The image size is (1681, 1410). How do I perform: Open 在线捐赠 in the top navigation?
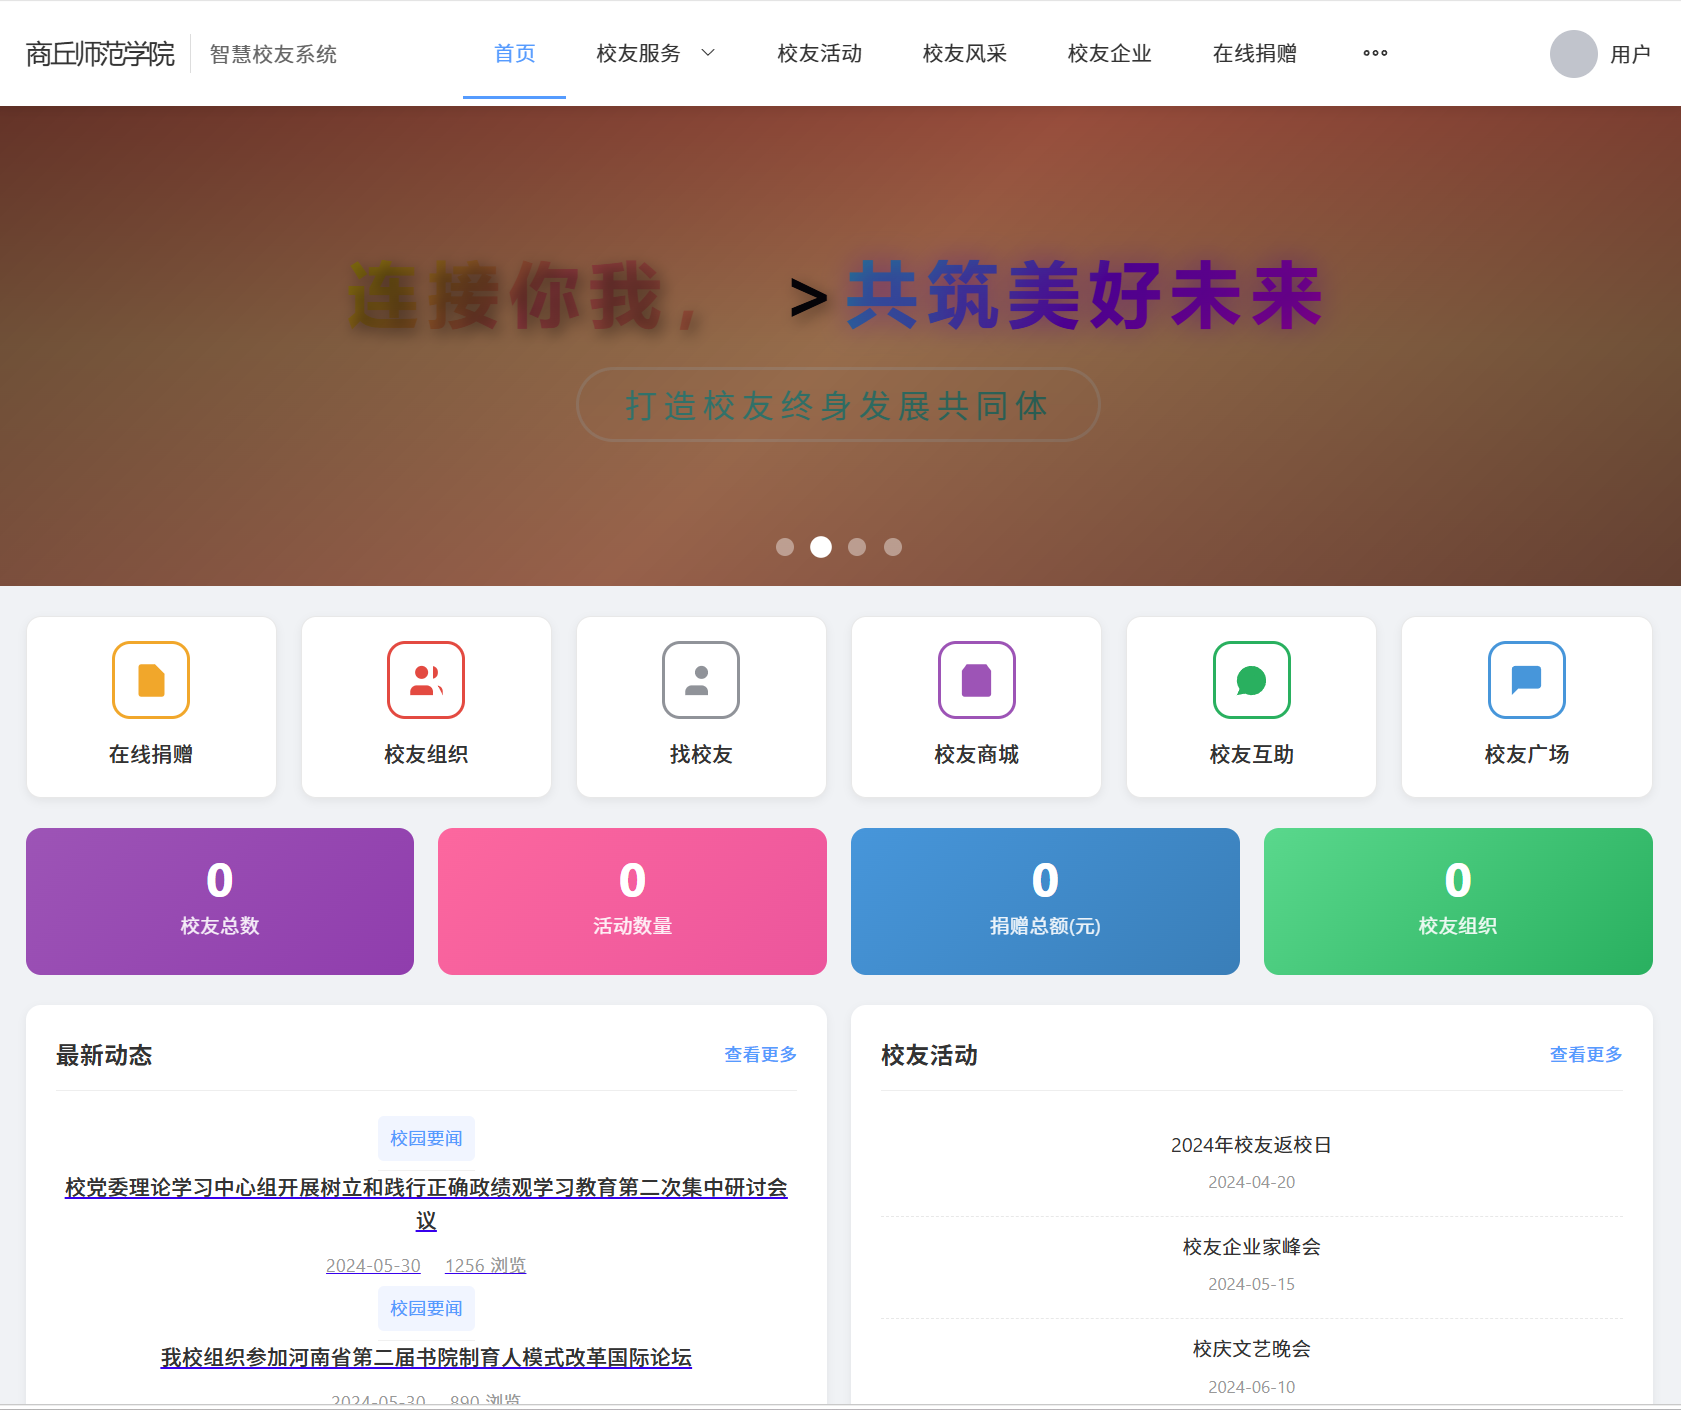coord(1255,53)
